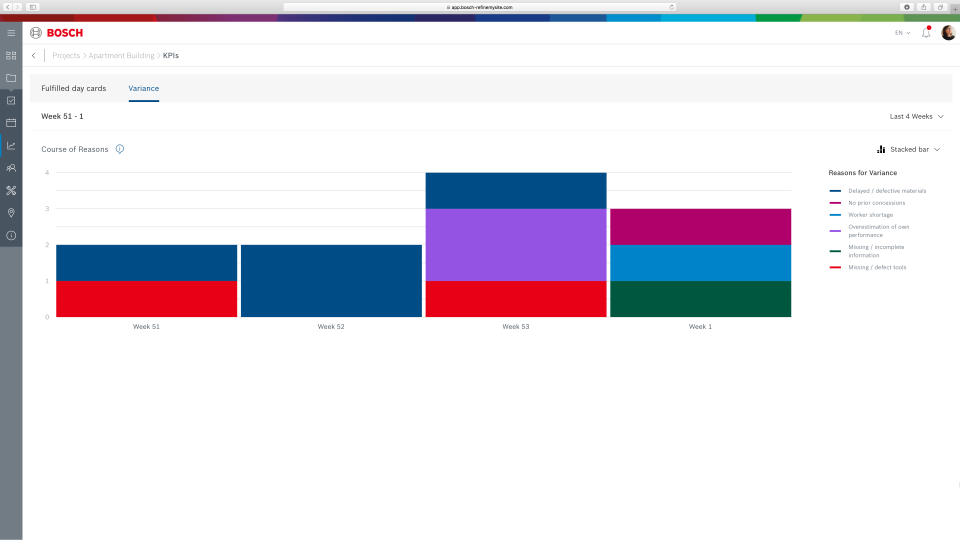Viewport: 960px width, 540px height.
Task: Switch to Fulfilled day cards tab
Action: click(73, 88)
